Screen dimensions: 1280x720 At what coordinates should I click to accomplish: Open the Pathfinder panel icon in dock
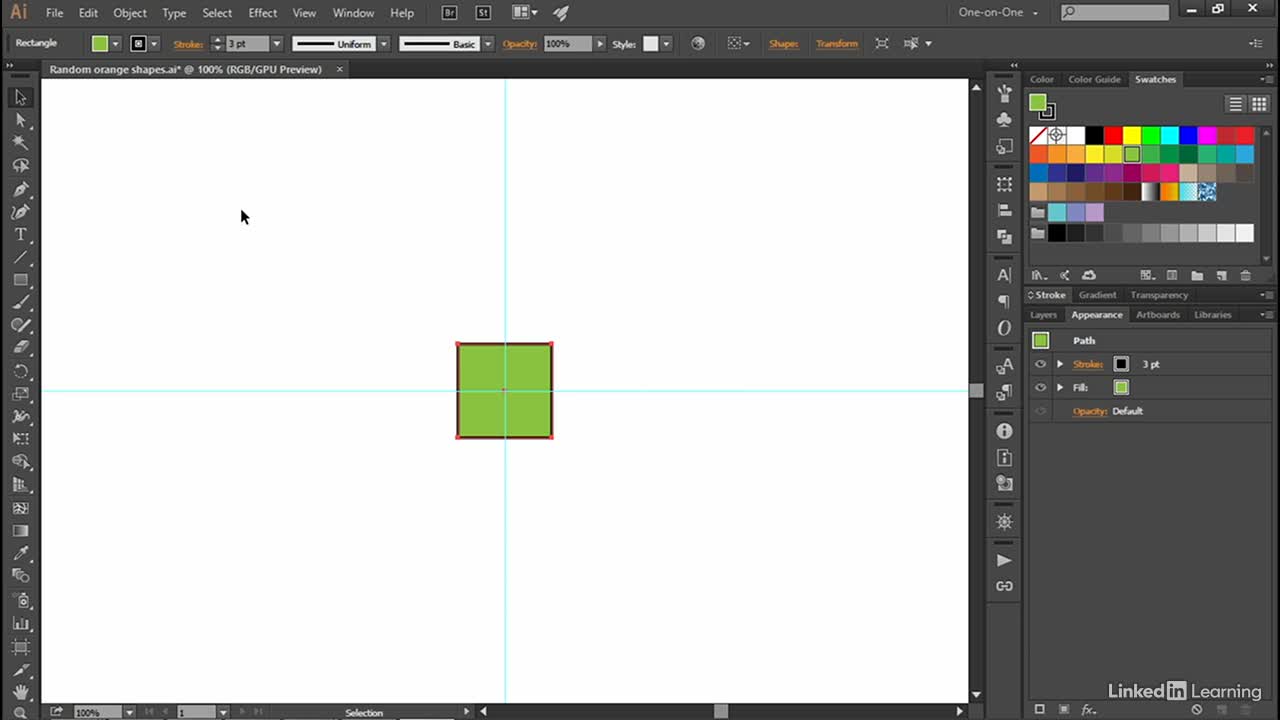tap(1004, 237)
